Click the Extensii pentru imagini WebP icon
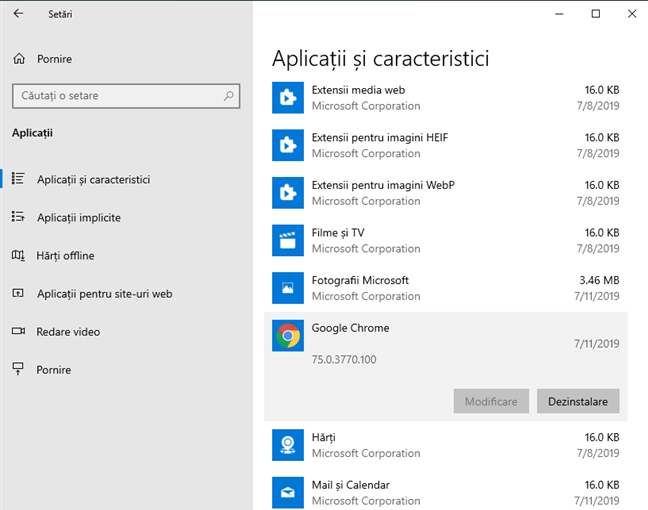648x510 pixels. click(x=288, y=192)
